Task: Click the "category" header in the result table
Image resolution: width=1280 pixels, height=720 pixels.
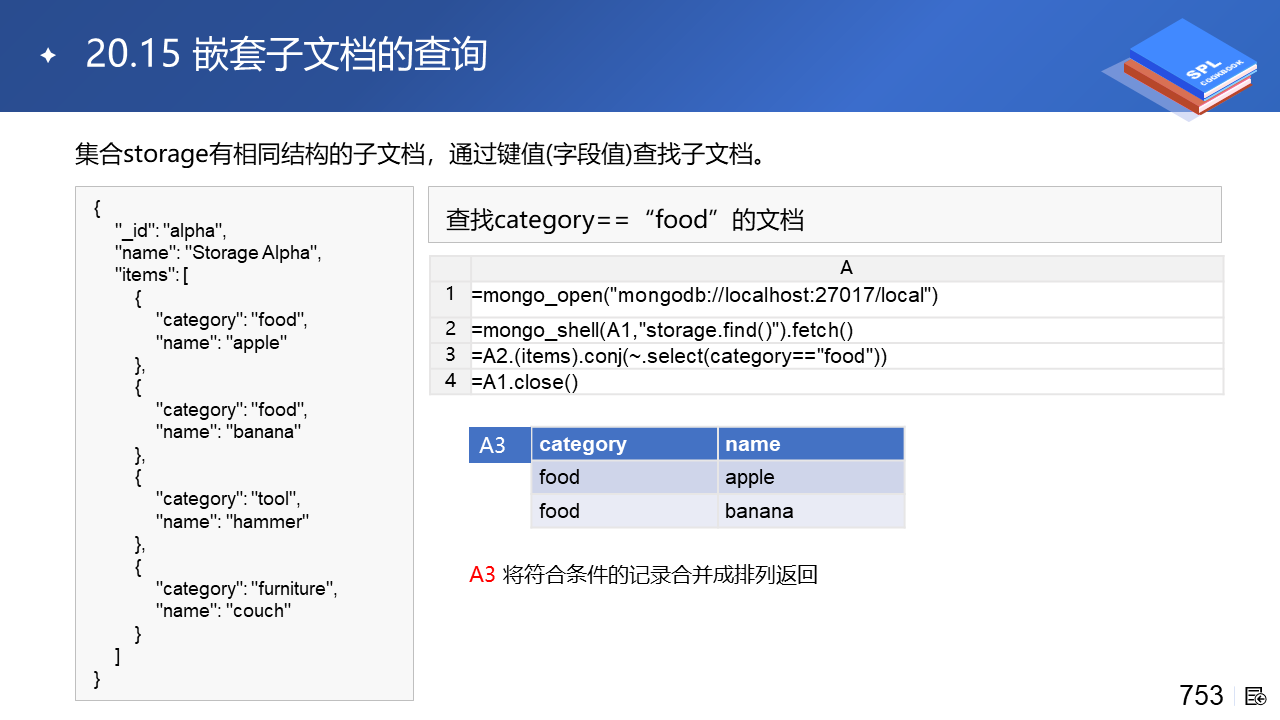Action: coord(624,444)
